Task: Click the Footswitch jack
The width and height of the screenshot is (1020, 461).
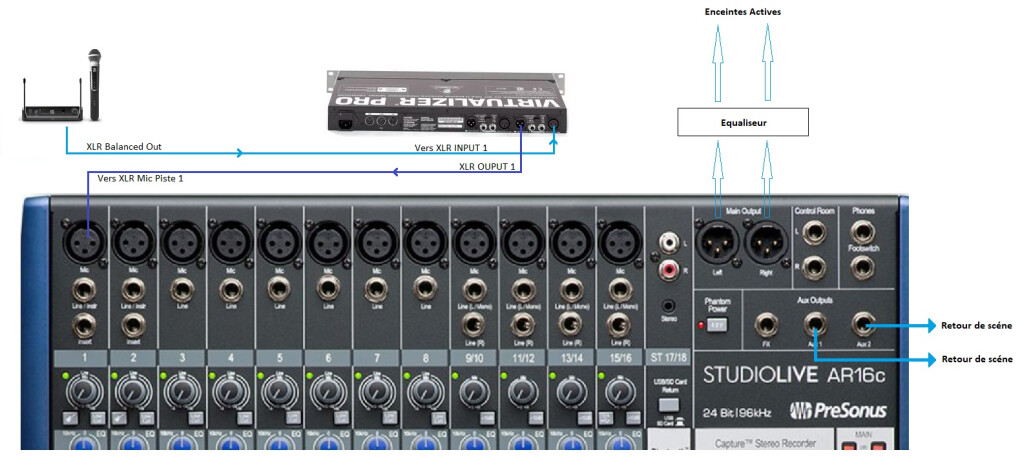Action: point(863,267)
